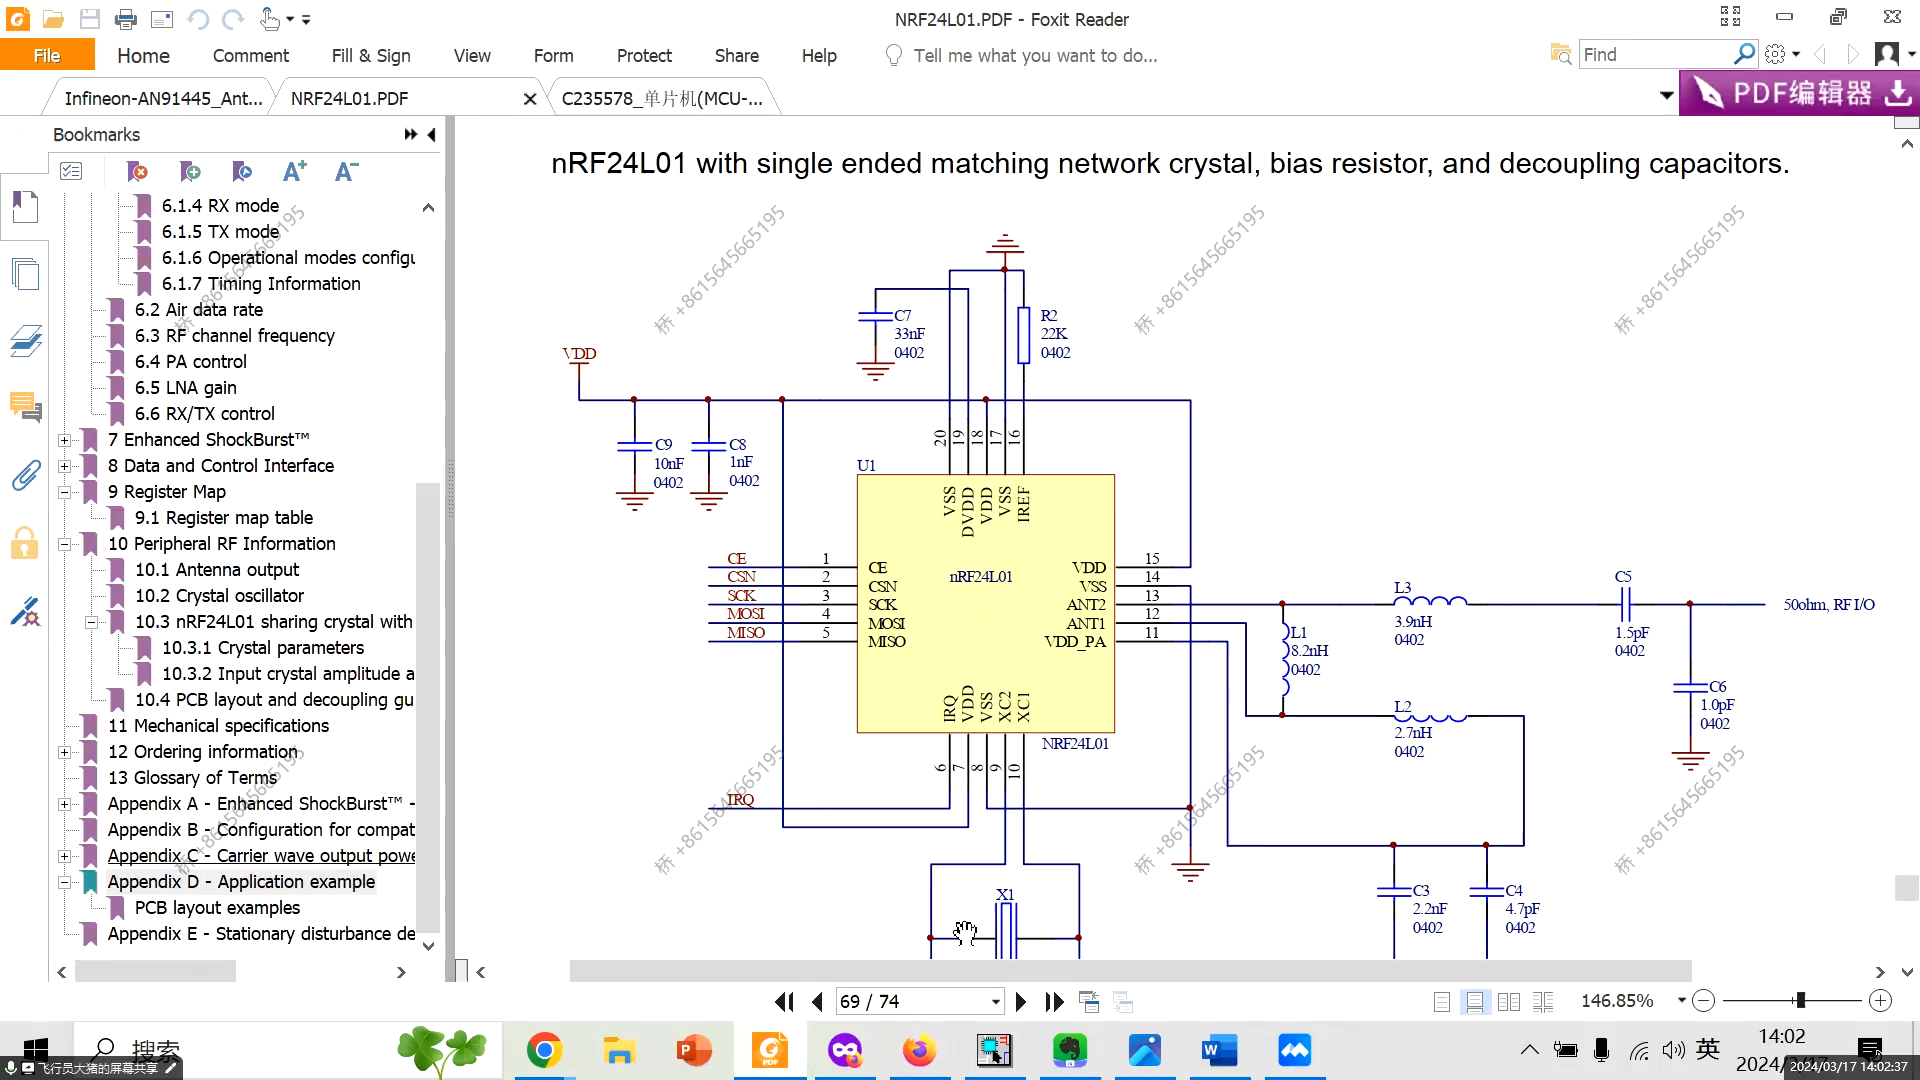Open a file with the folder icon

tap(53, 19)
